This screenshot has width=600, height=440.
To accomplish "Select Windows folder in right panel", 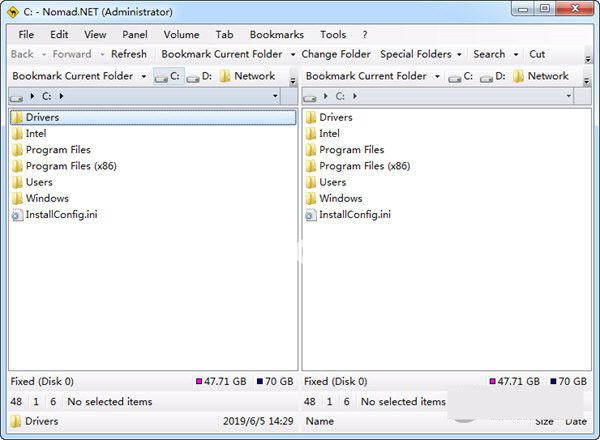I will pos(334,198).
